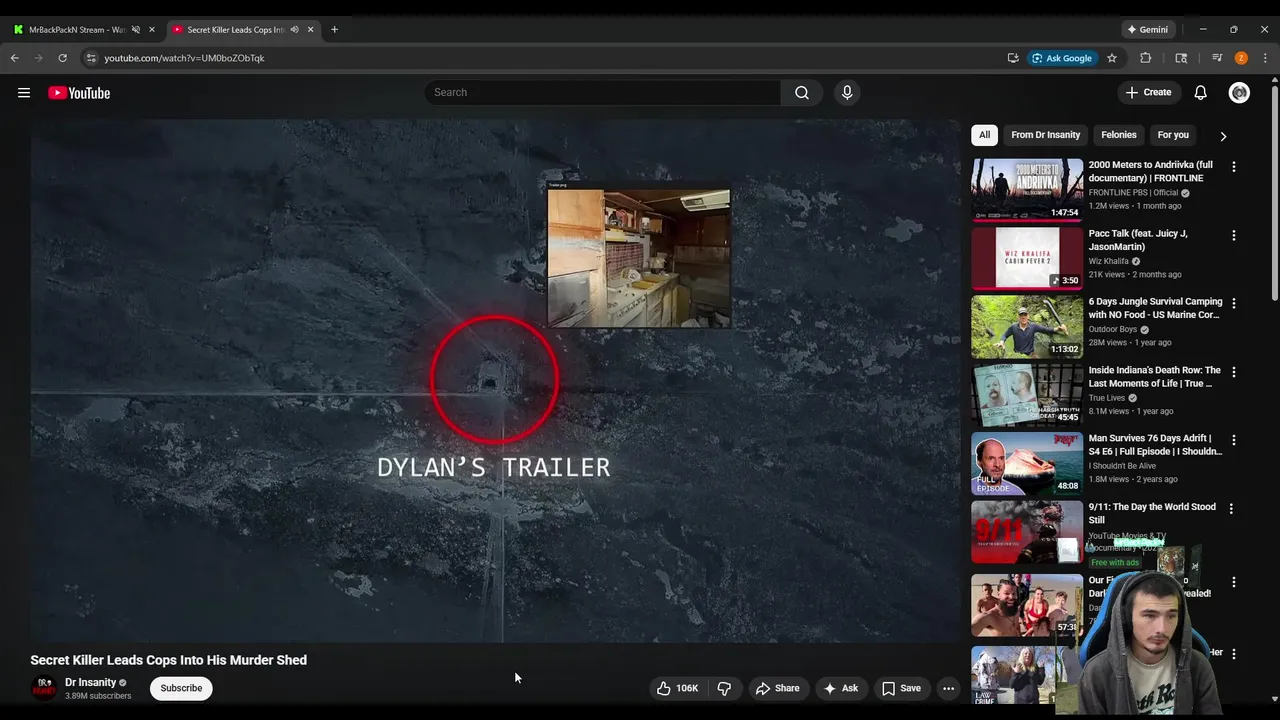Mute the Secret Killer YouTube tab
The width and height of the screenshot is (1280, 720).
click(294, 30)
